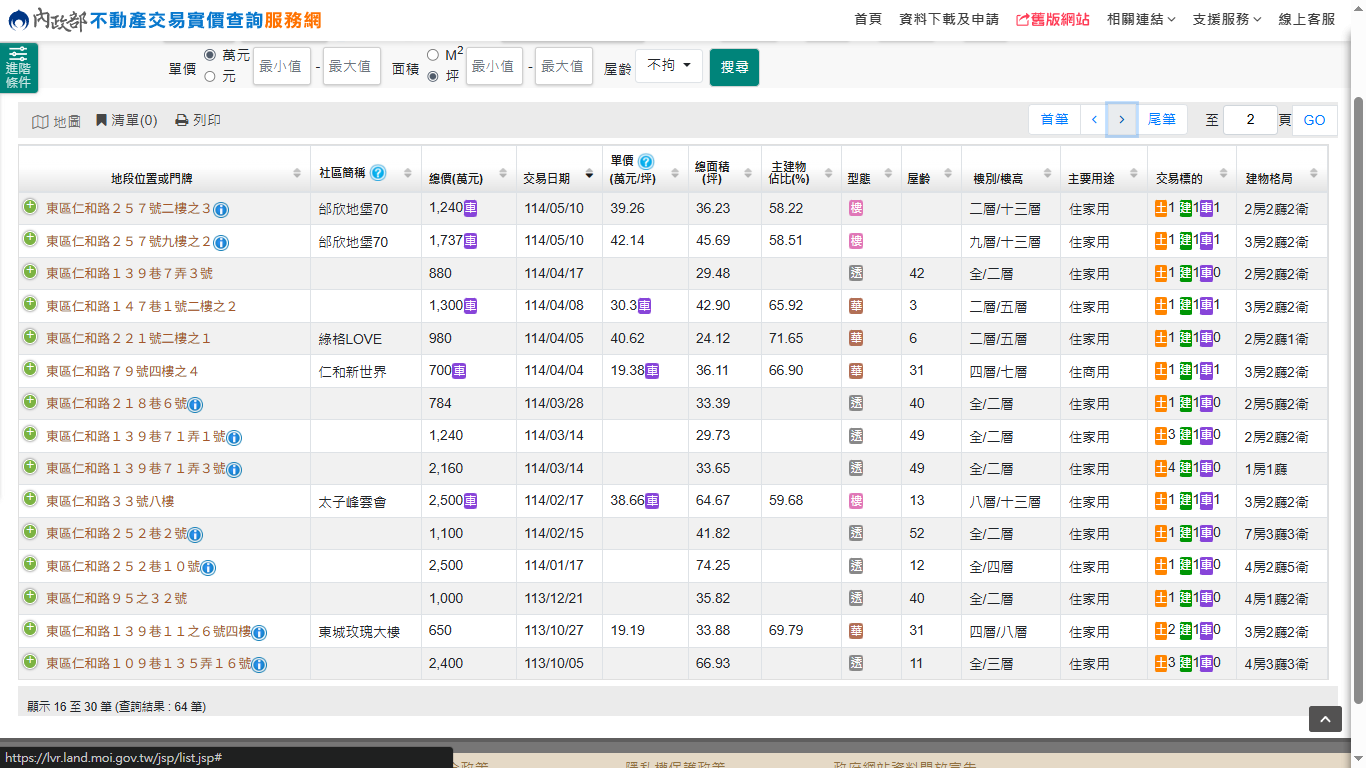Click the print (列印) icon

coord(182,120)
